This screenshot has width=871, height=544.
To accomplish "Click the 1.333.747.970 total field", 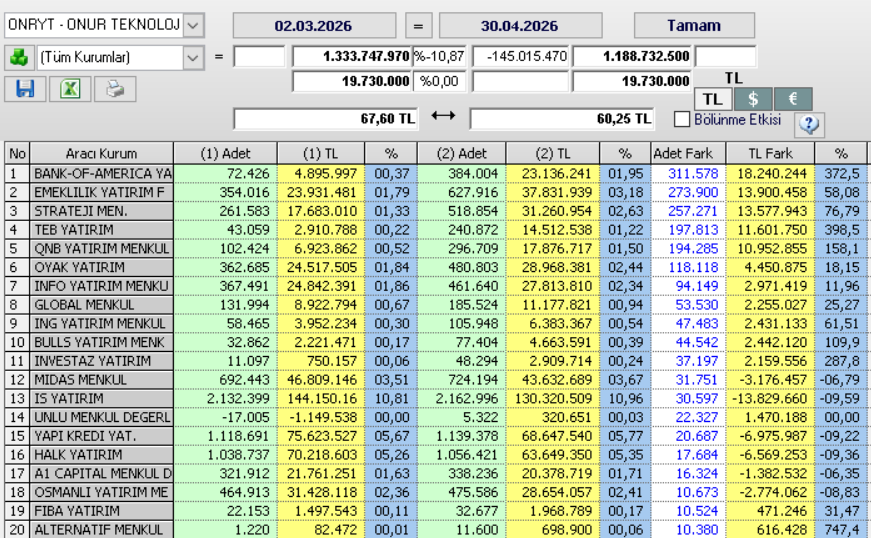I will pos(352,57).
